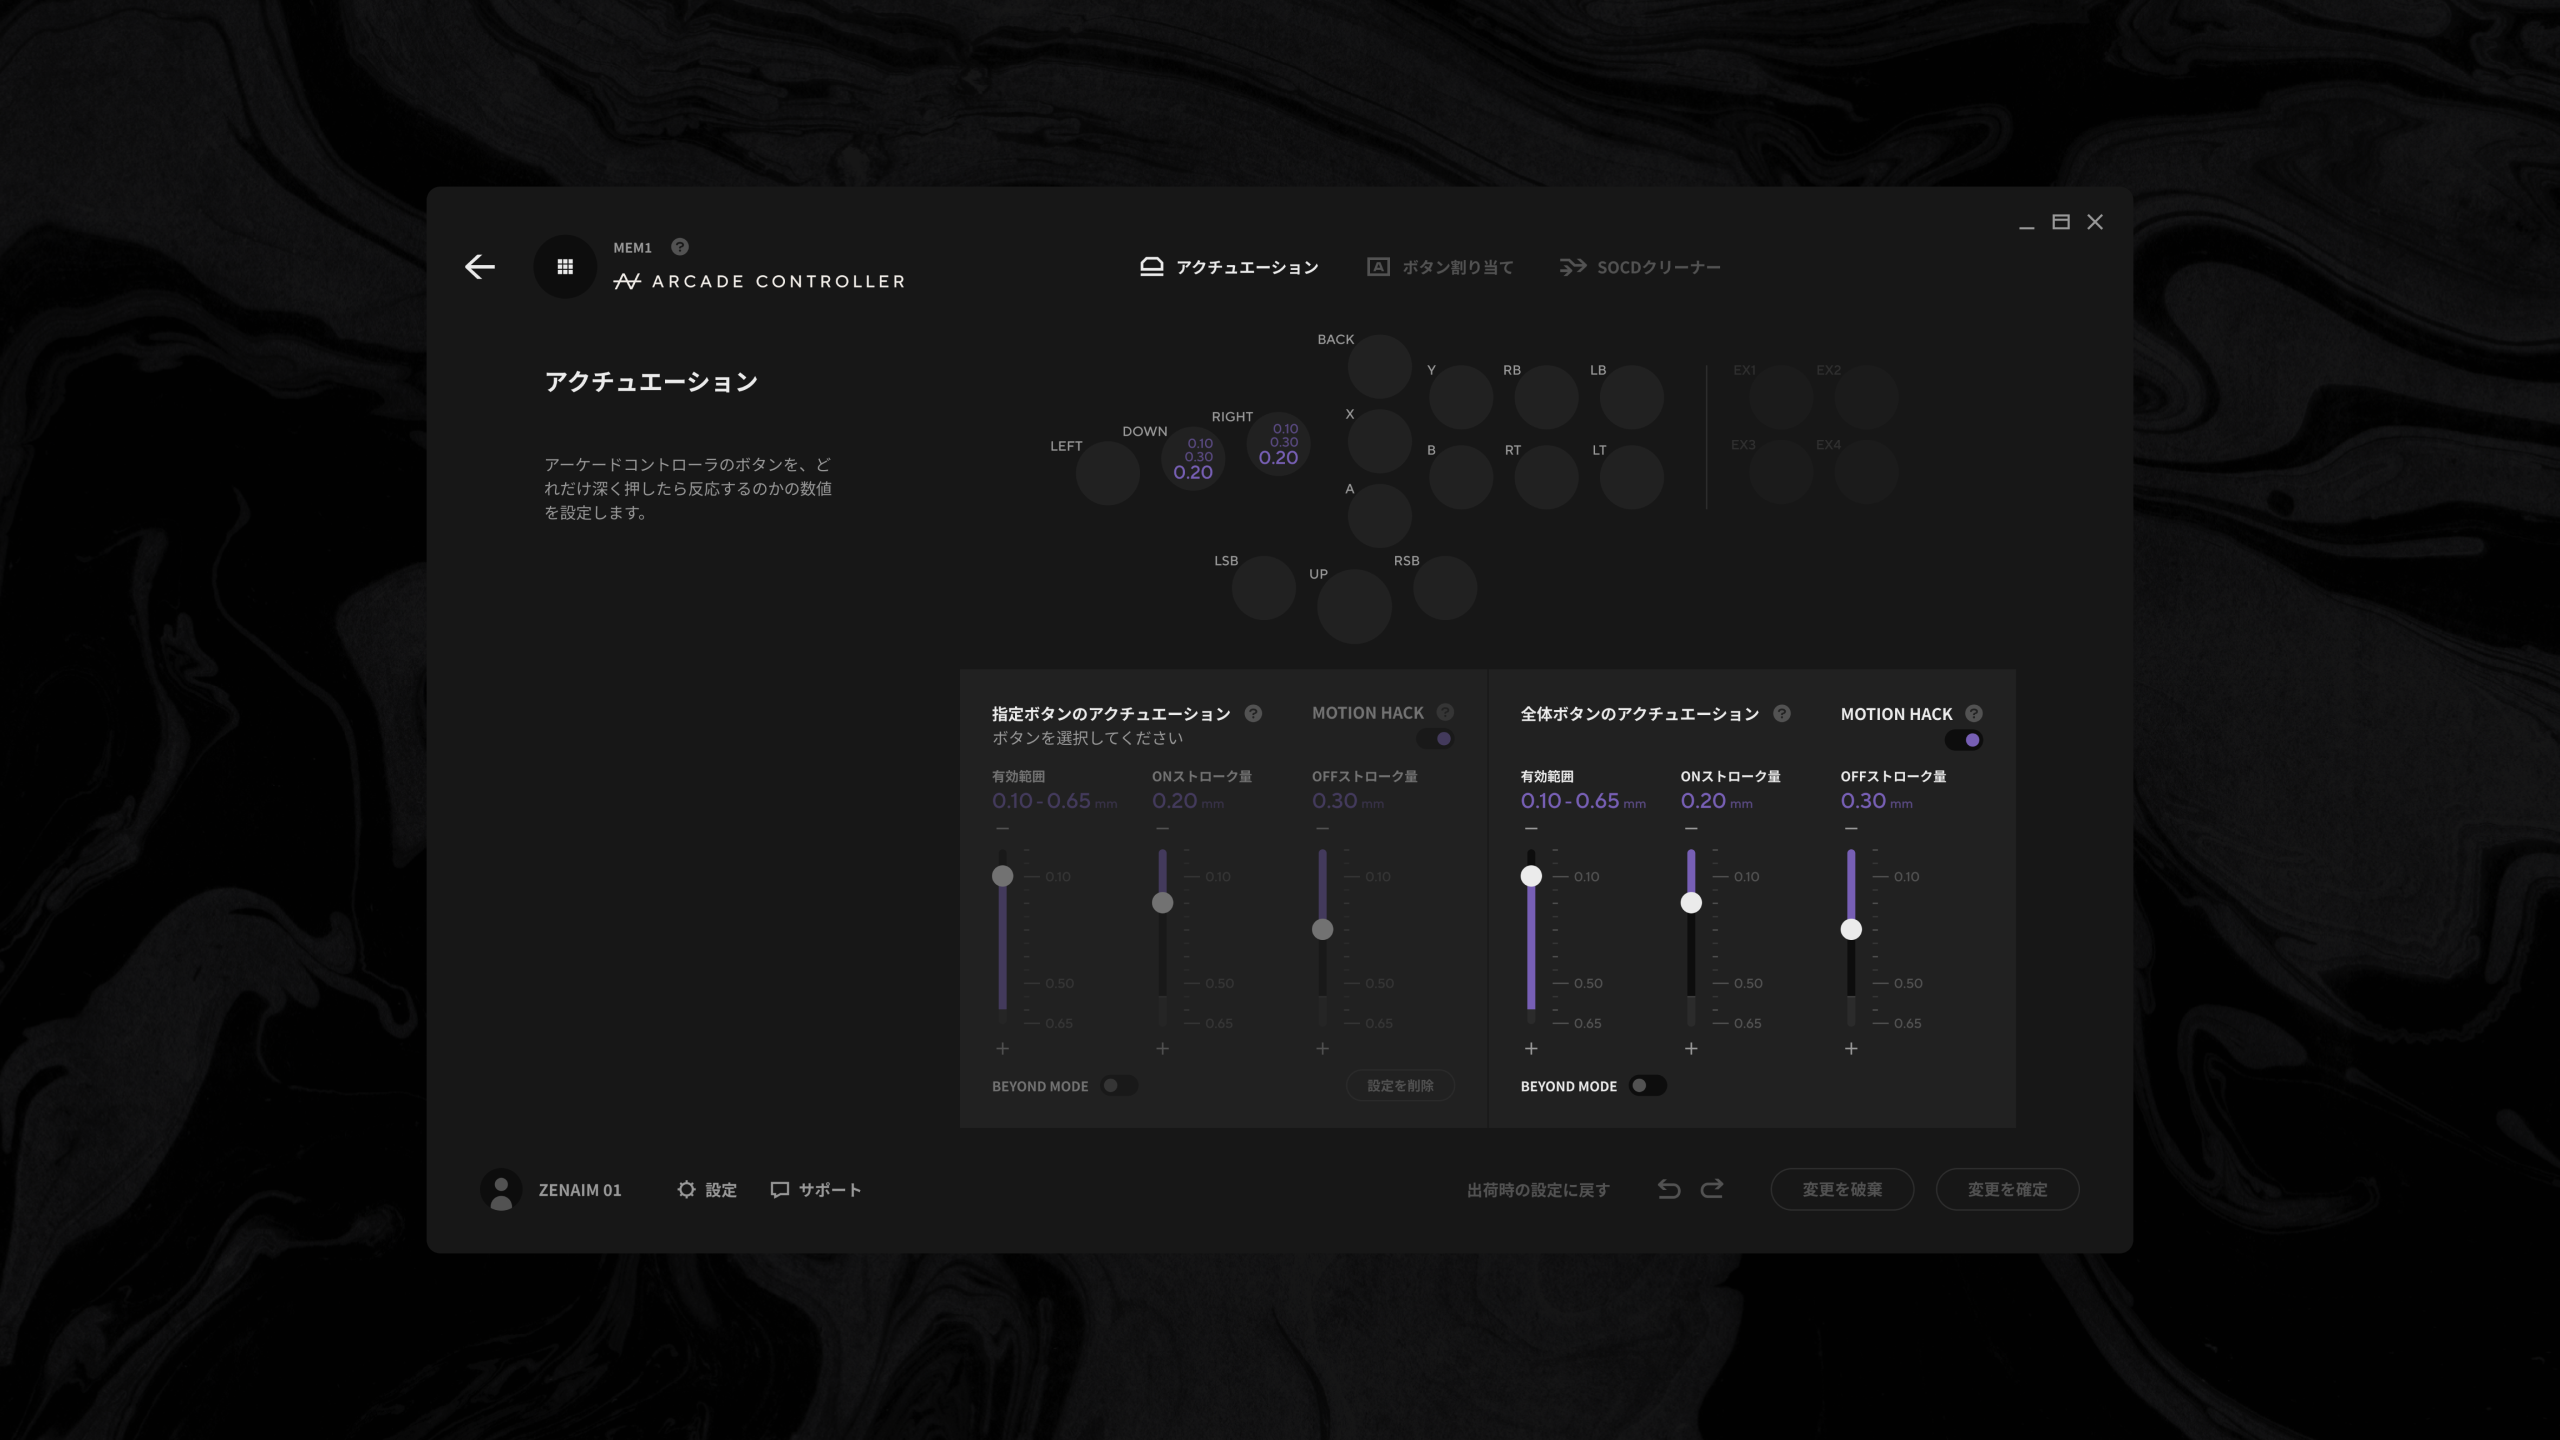
Task: Increase all-buttons OFFストローク量 with plus
Action: pyautogui.click(x=1851, y=1048)
